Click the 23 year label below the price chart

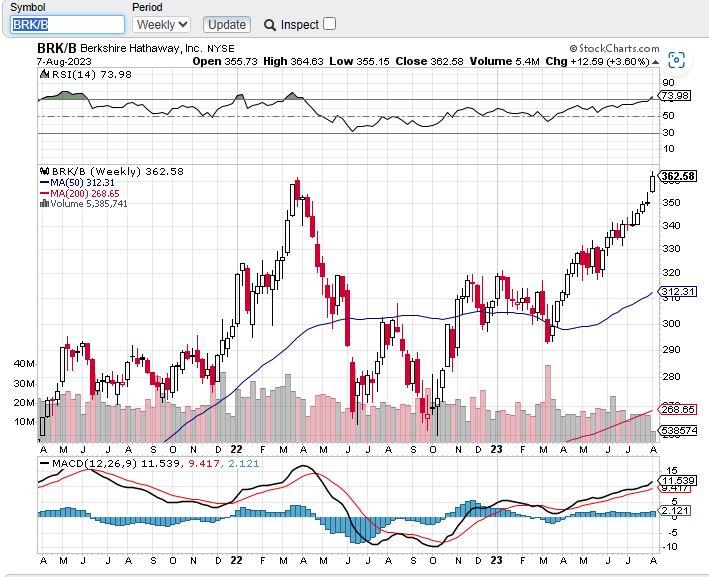pos(496,449)
